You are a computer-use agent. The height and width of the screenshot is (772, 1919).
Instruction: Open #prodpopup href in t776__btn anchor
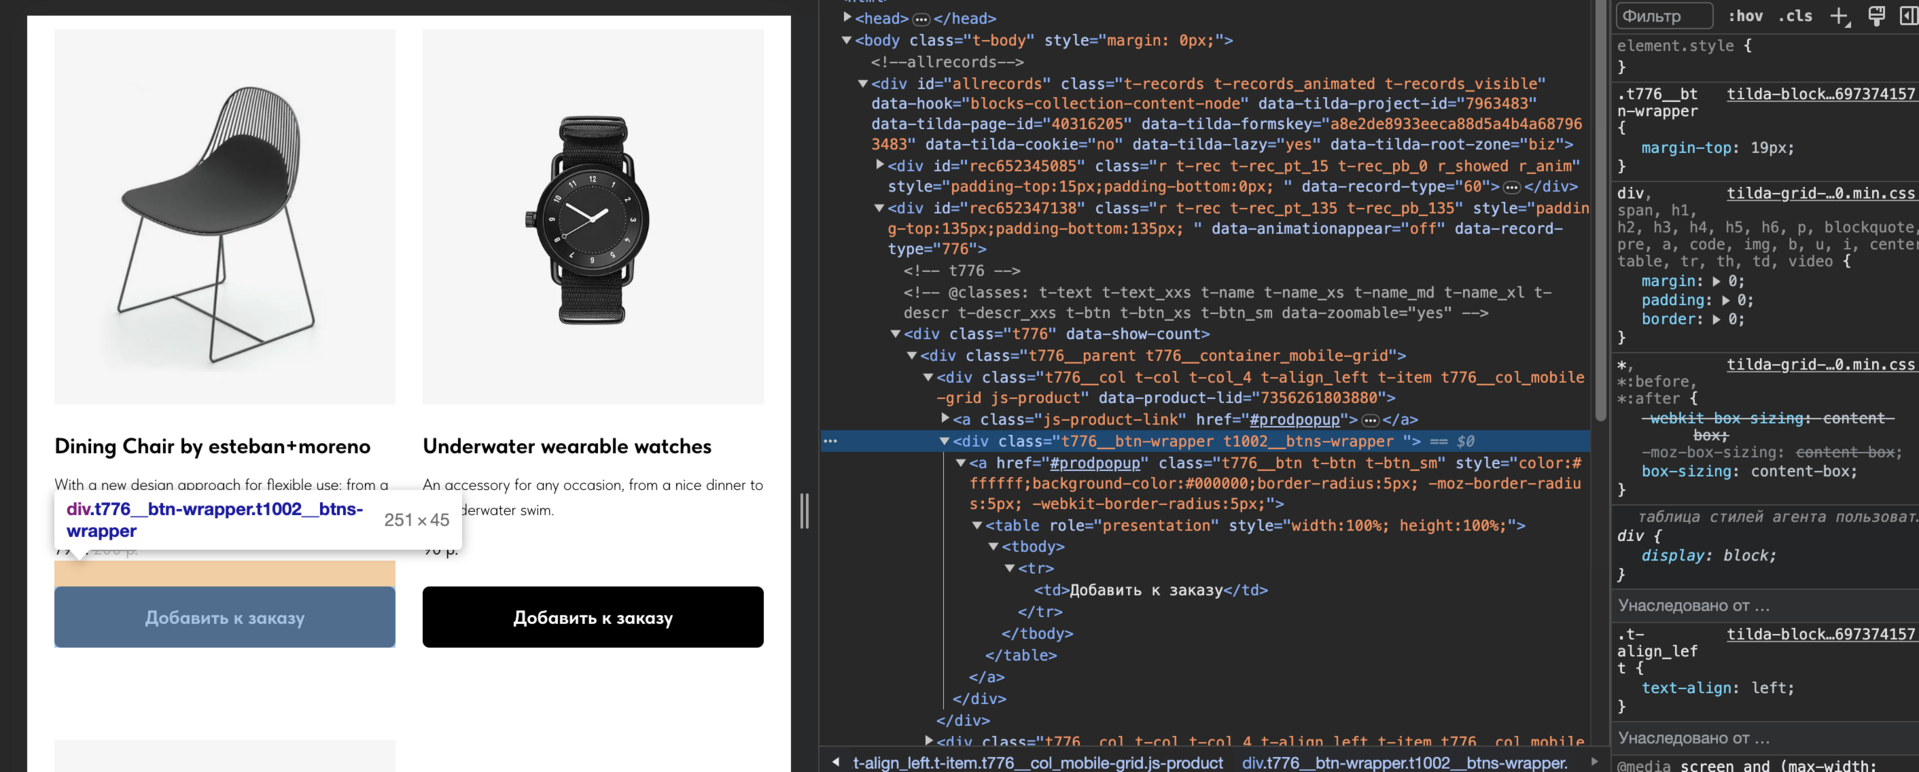click(x=1095, y=463)
